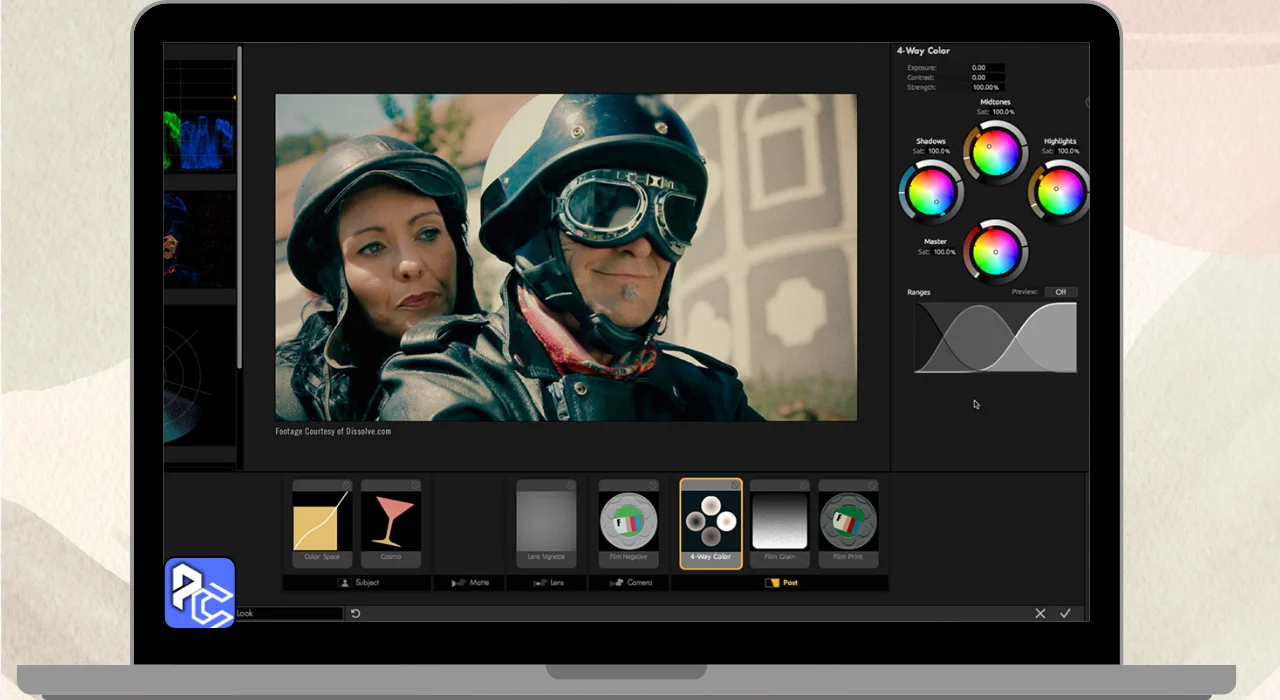This screenshot has width=1280, height=700.
Task: Disable the Film Grain tool via its corner toggle
Action: [x=802, y=486]
